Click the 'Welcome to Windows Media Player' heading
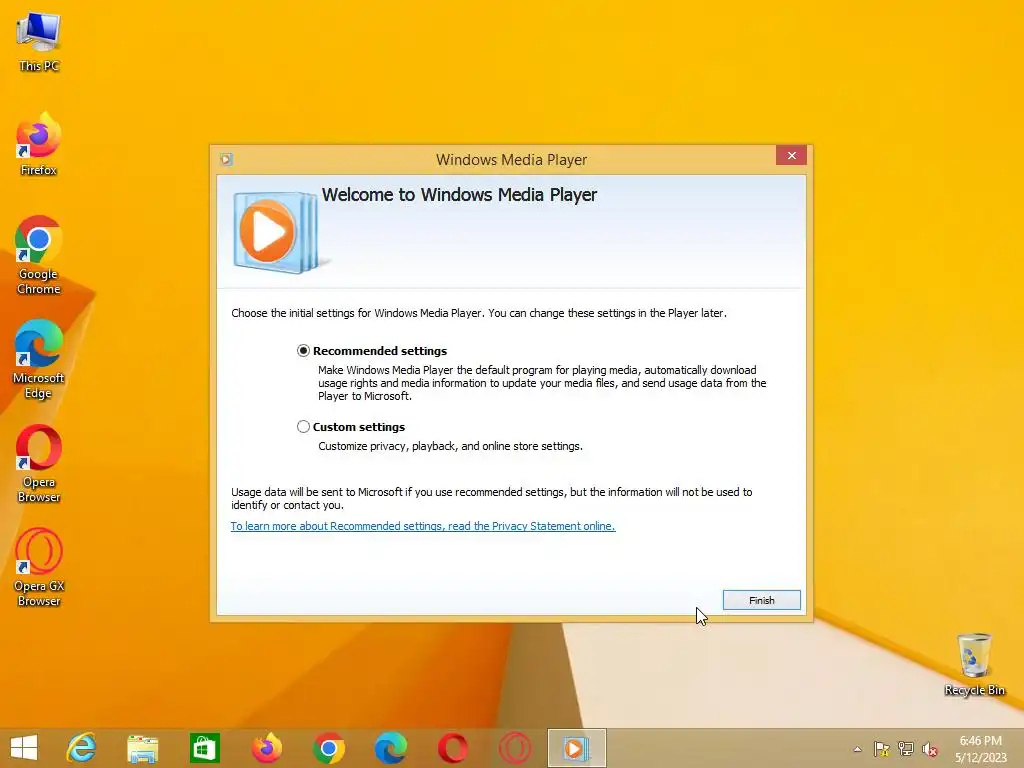Viewport: 1024px width, 768px height. [x=459, y=195]
